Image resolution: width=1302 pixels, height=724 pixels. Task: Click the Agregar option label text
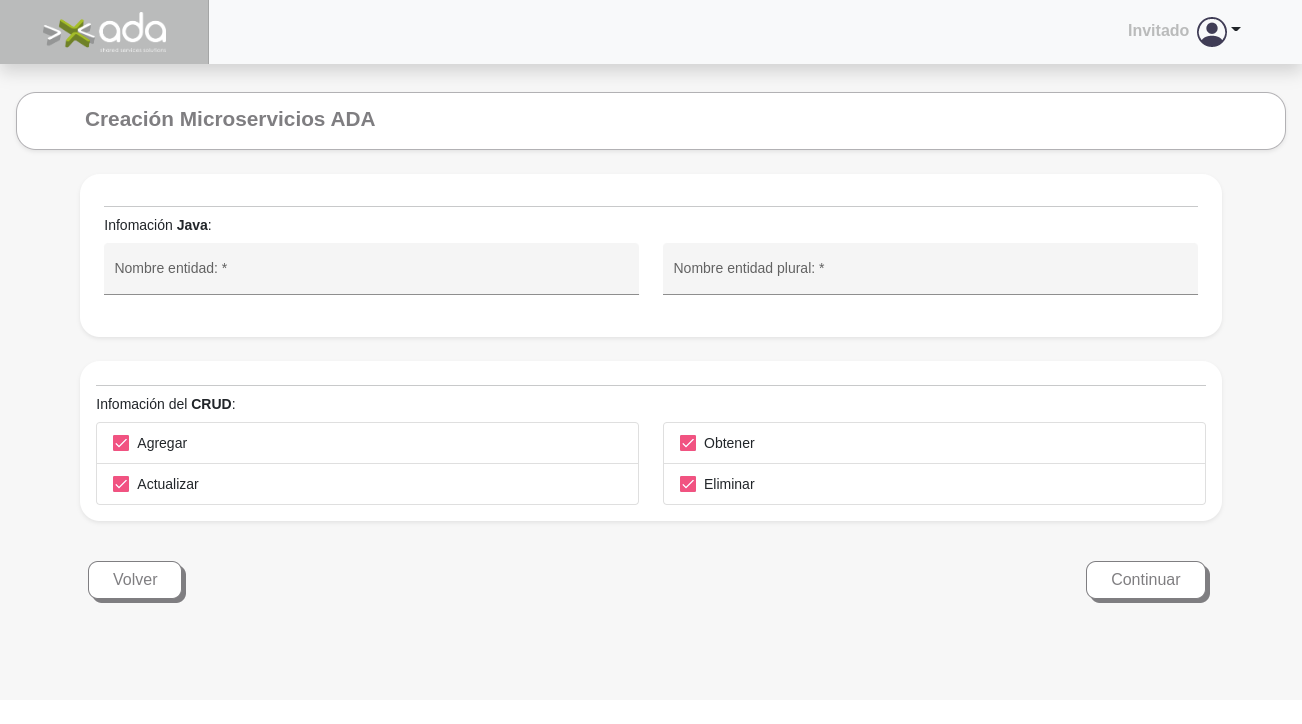point(162,443)
